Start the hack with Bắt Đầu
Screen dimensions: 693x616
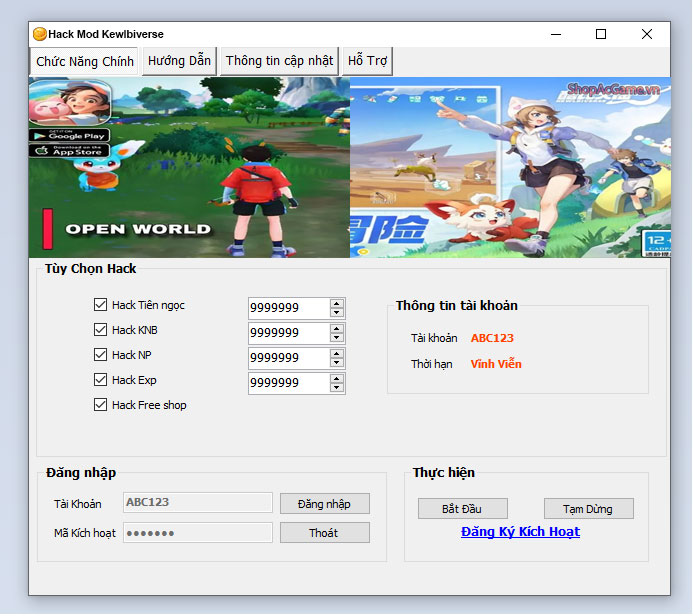(463, 509)
